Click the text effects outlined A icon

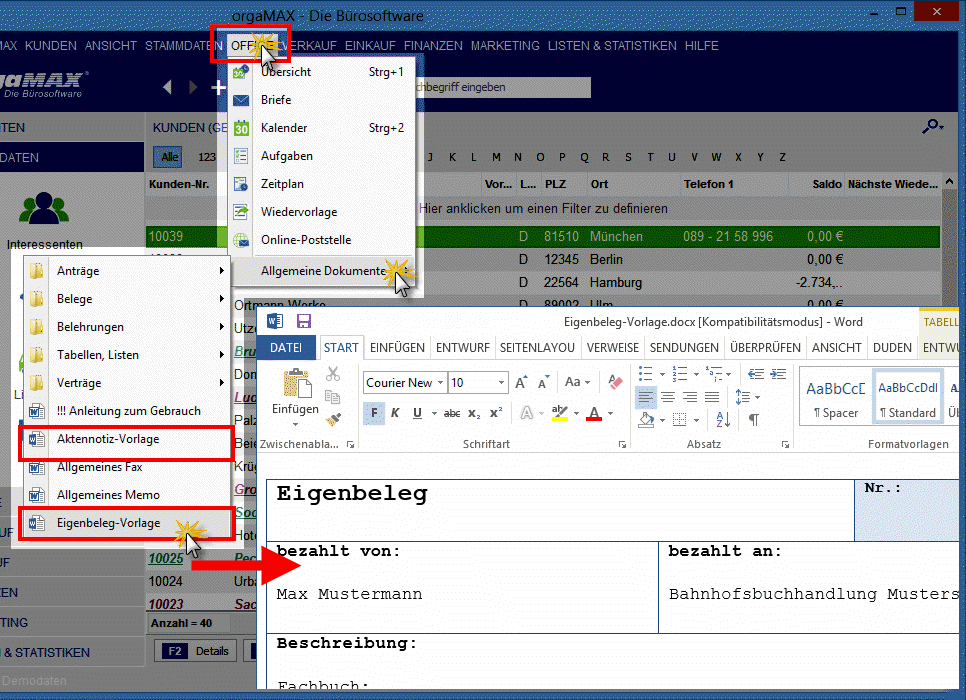pyautogui.click(x=527, y=413)
